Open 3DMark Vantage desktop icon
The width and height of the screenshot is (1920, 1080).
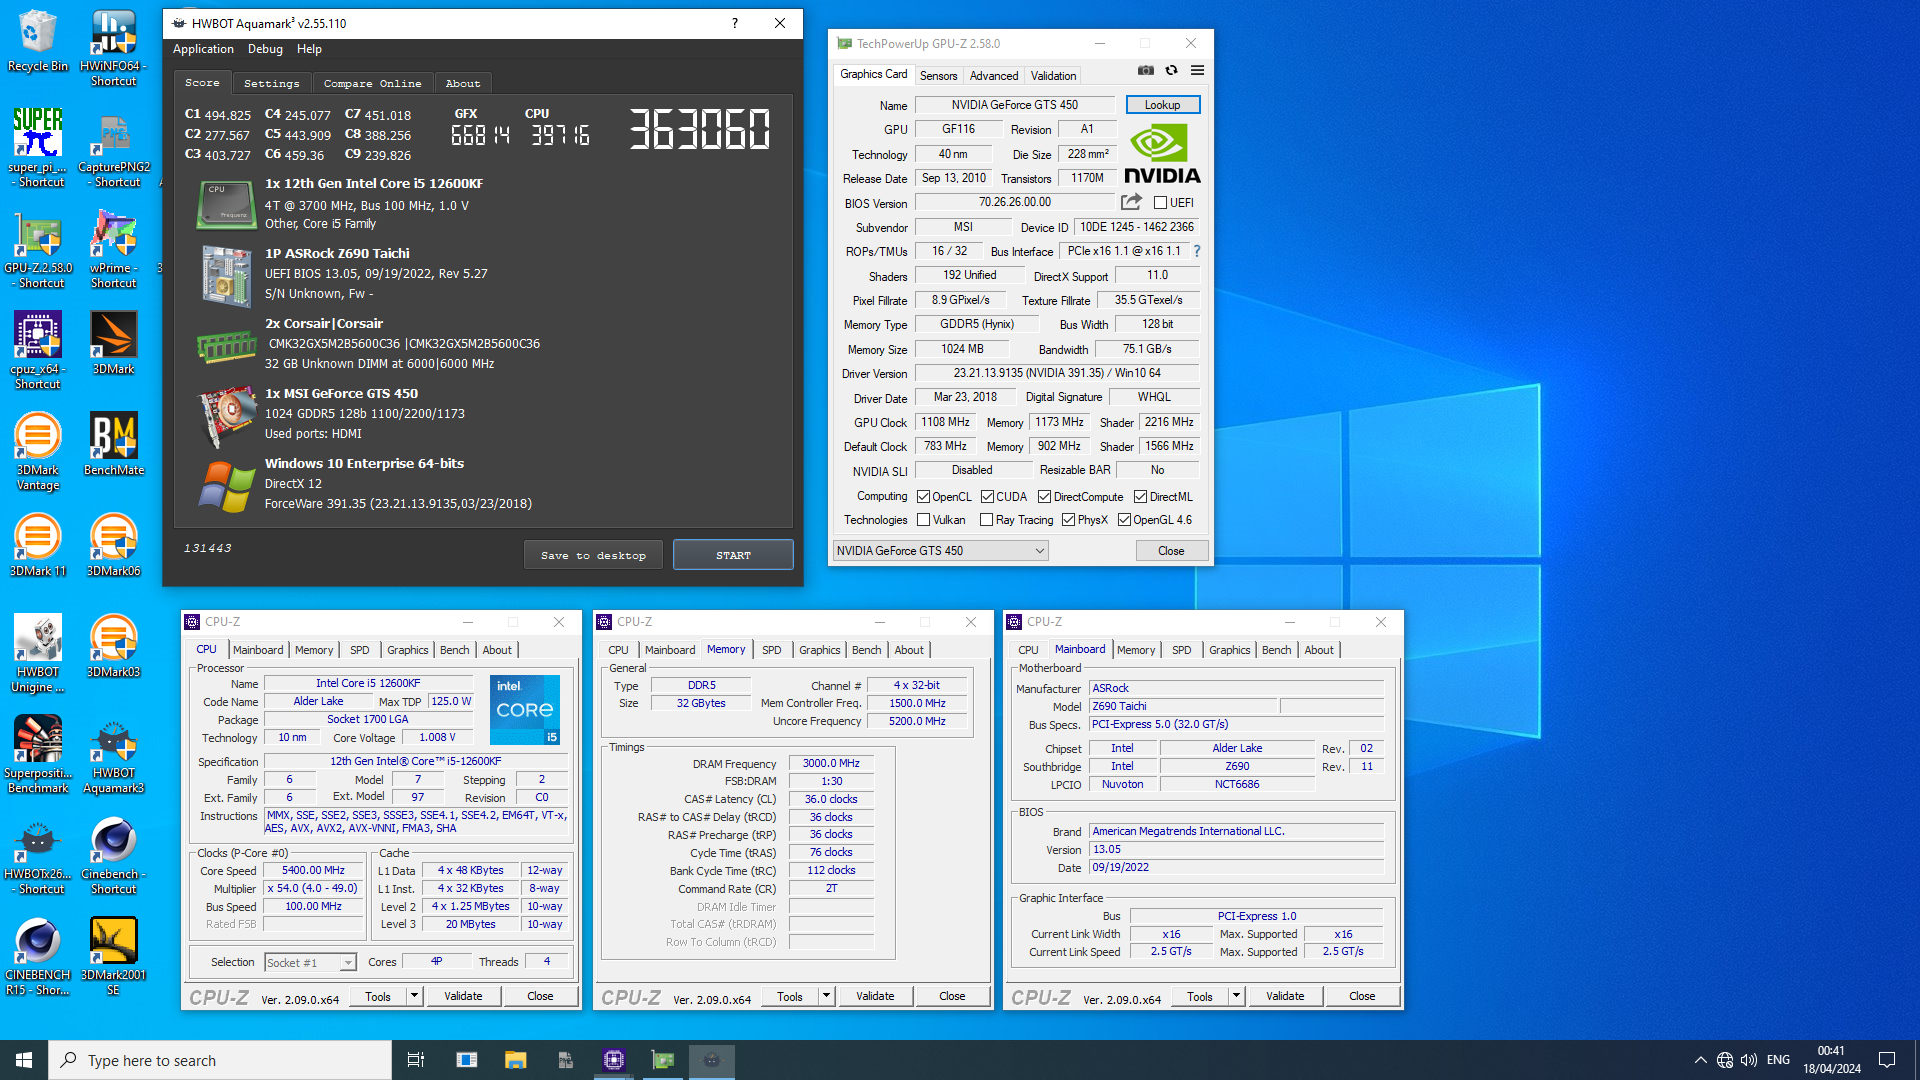38,451
